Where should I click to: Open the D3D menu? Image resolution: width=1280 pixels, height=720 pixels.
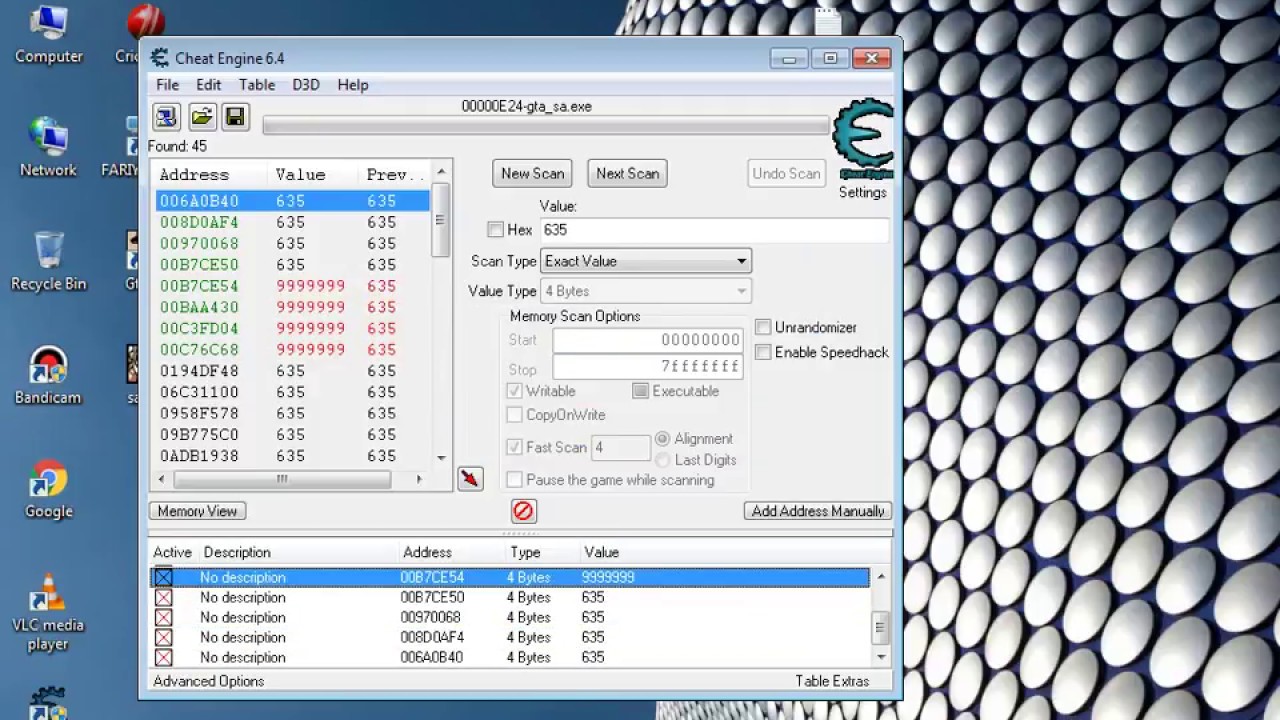[x=306, y=85]
